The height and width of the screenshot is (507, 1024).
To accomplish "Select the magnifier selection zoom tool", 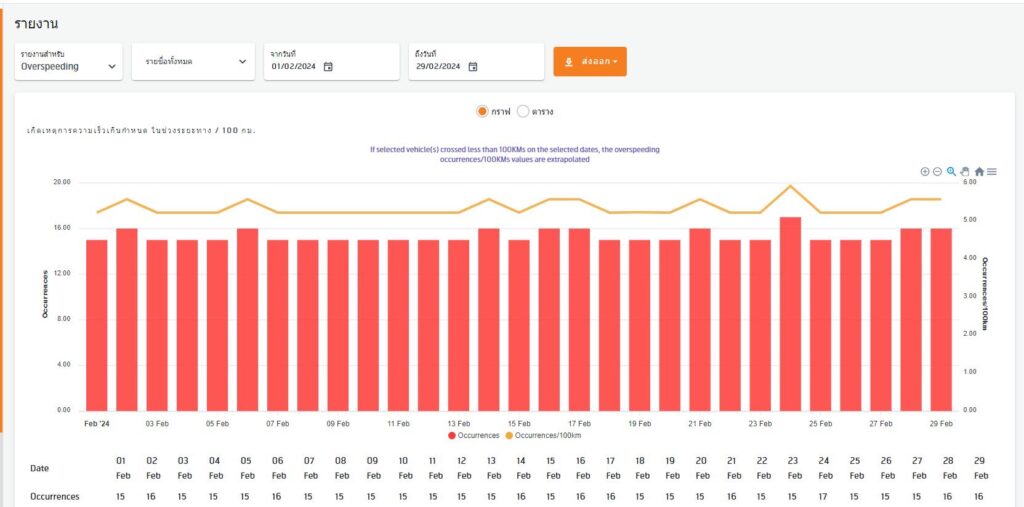I will click(x=951, y=172).
